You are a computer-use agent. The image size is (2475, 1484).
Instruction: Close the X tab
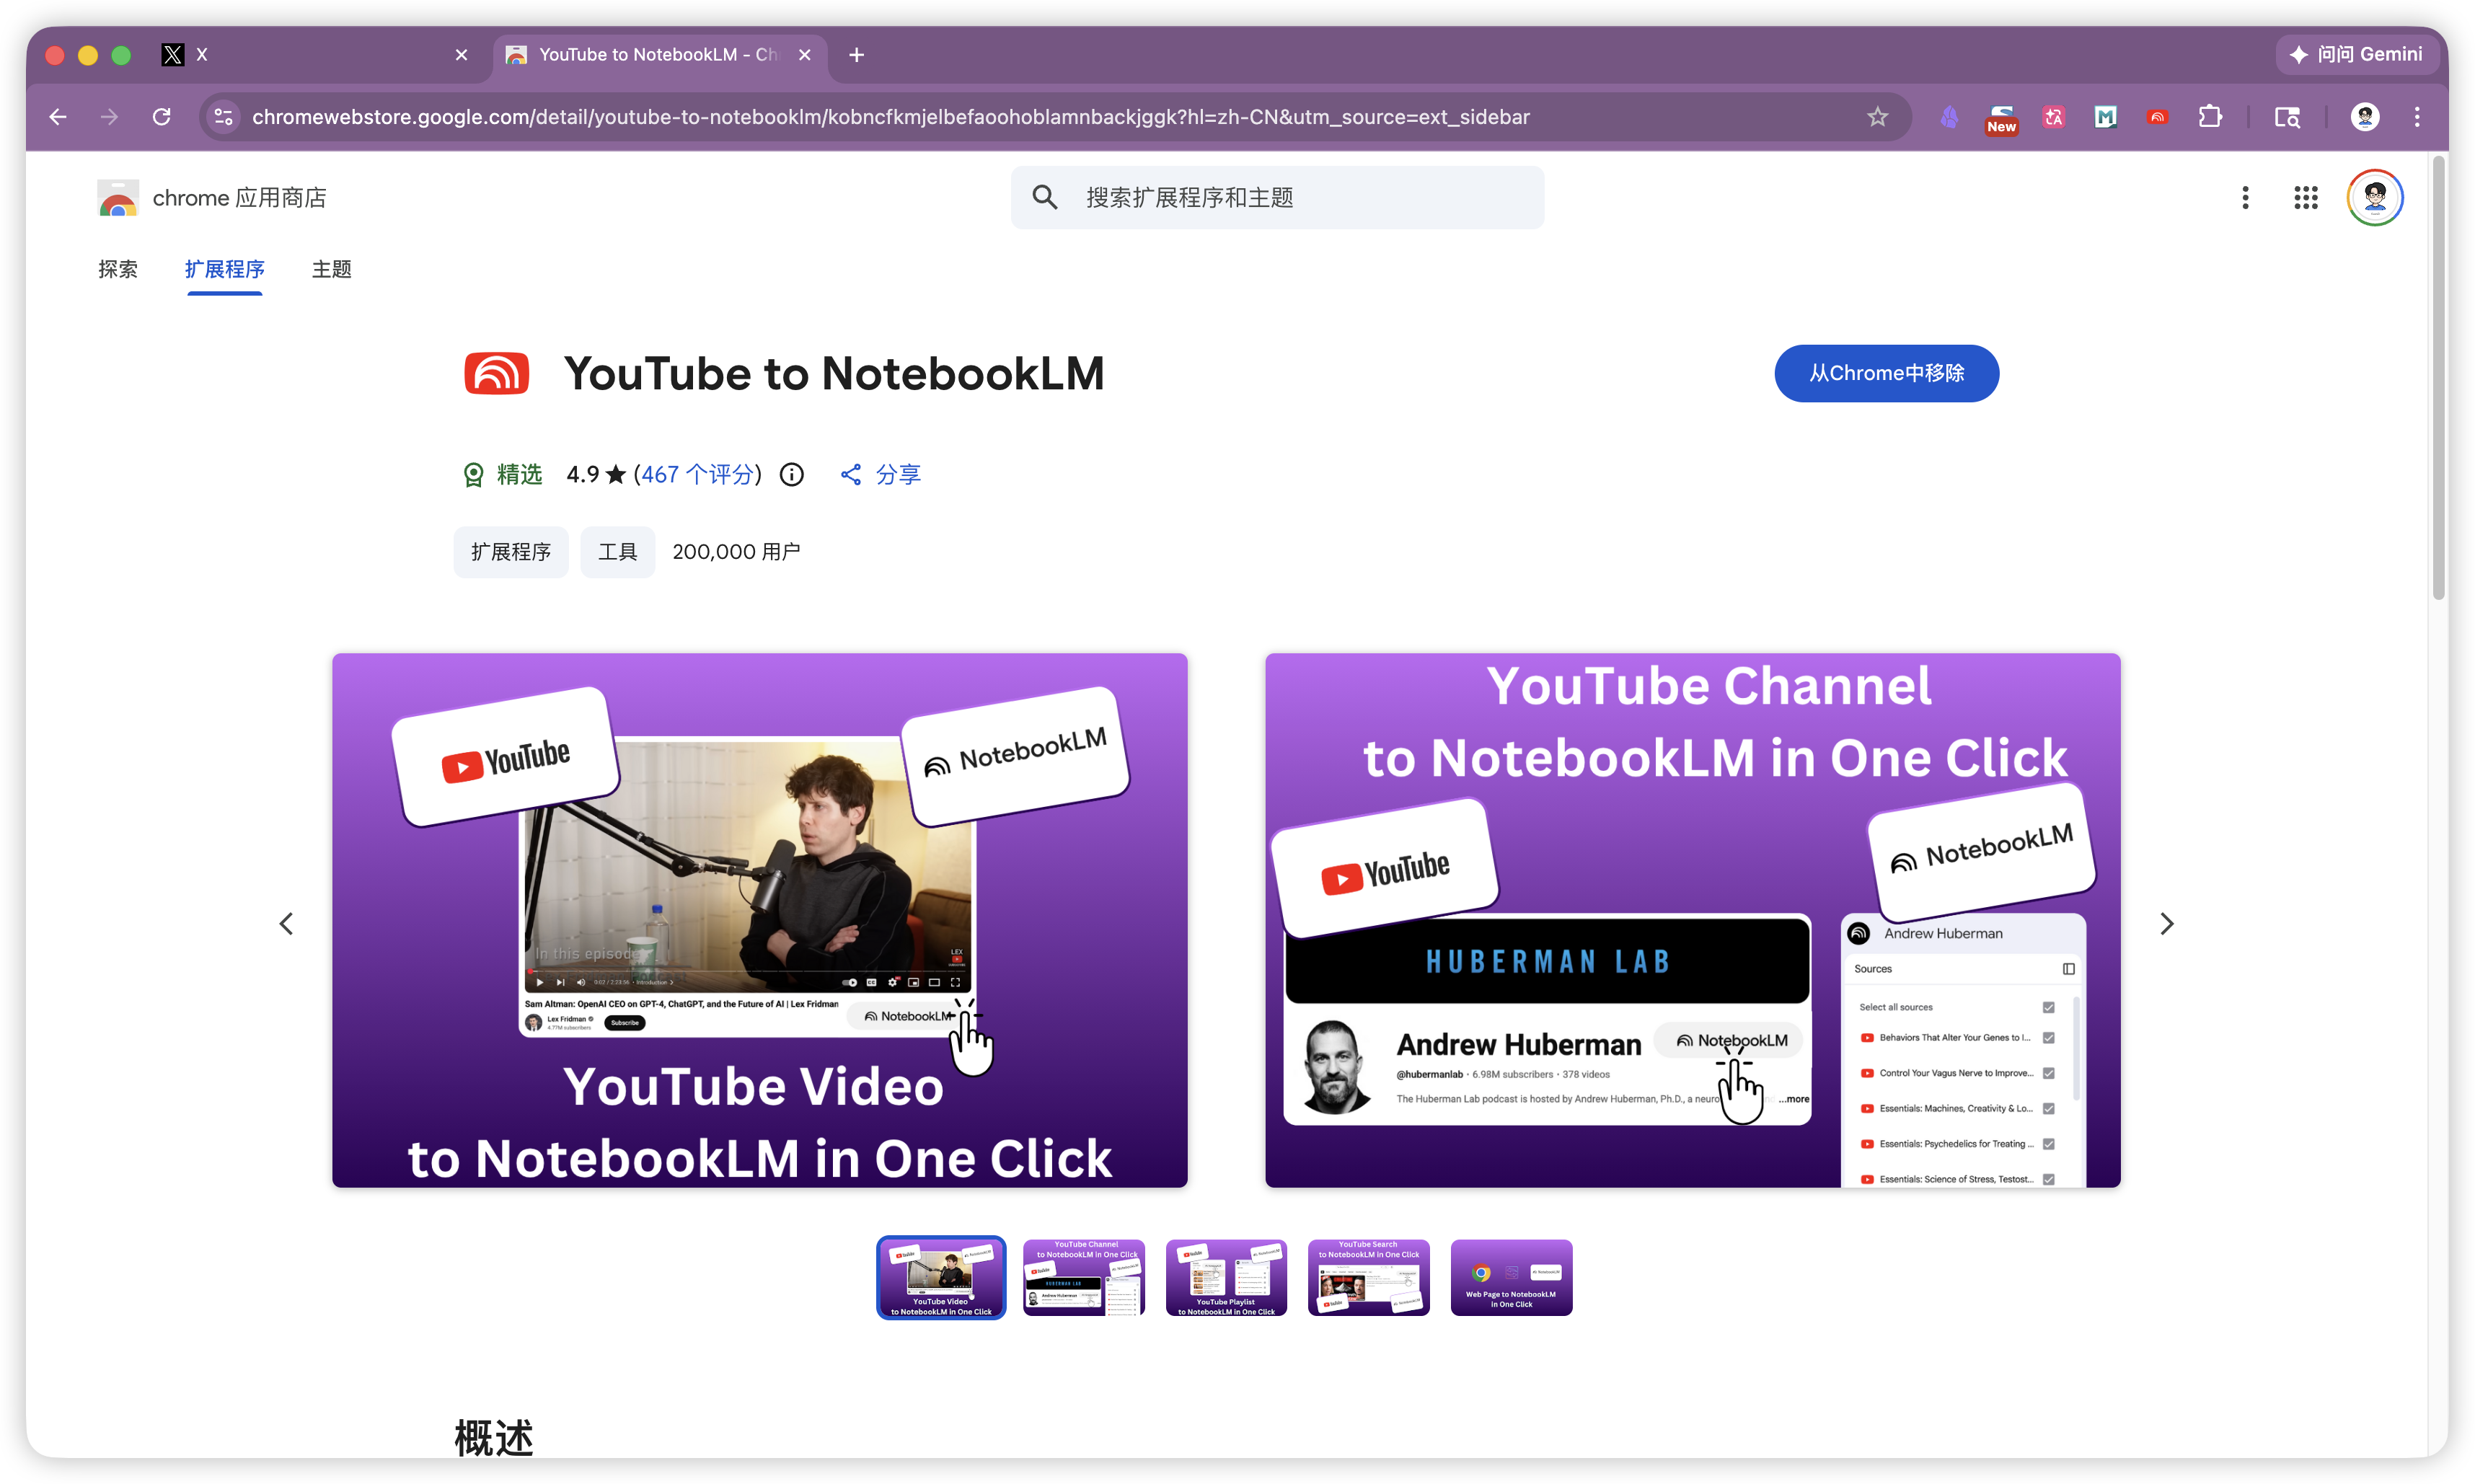tap(461, 55)
